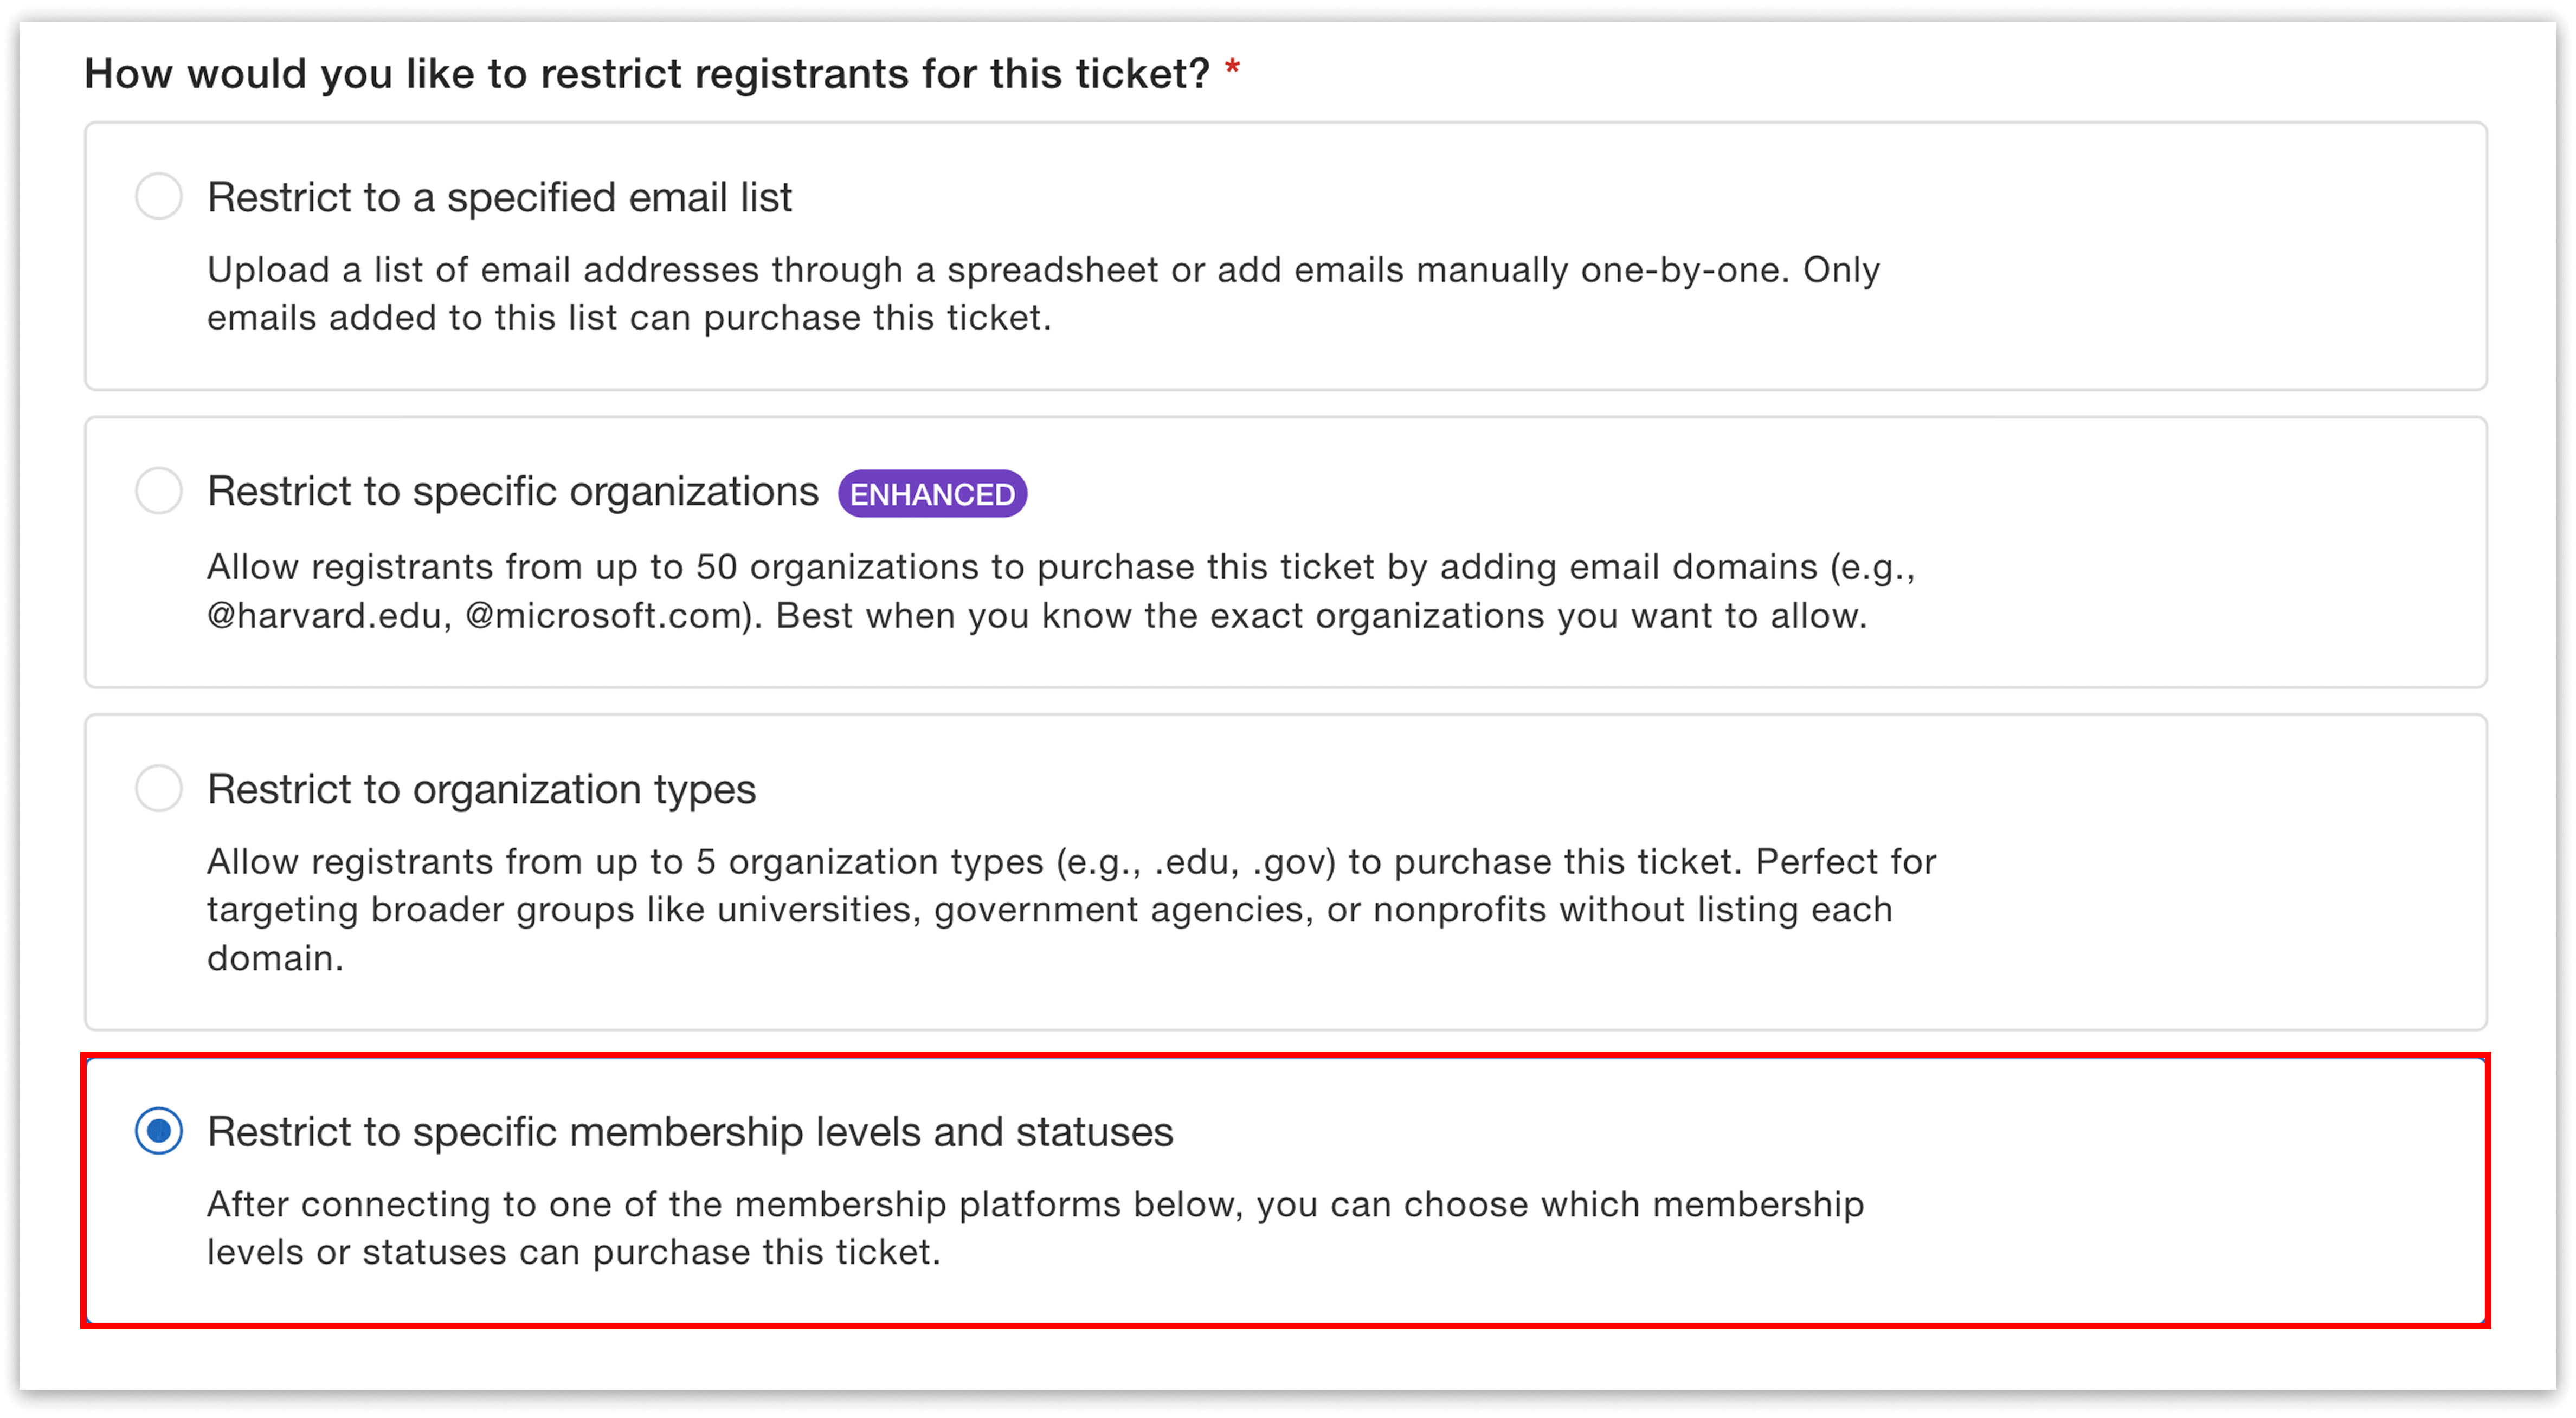
Task: Click the email list upload description text
Action: (1043, 292)
